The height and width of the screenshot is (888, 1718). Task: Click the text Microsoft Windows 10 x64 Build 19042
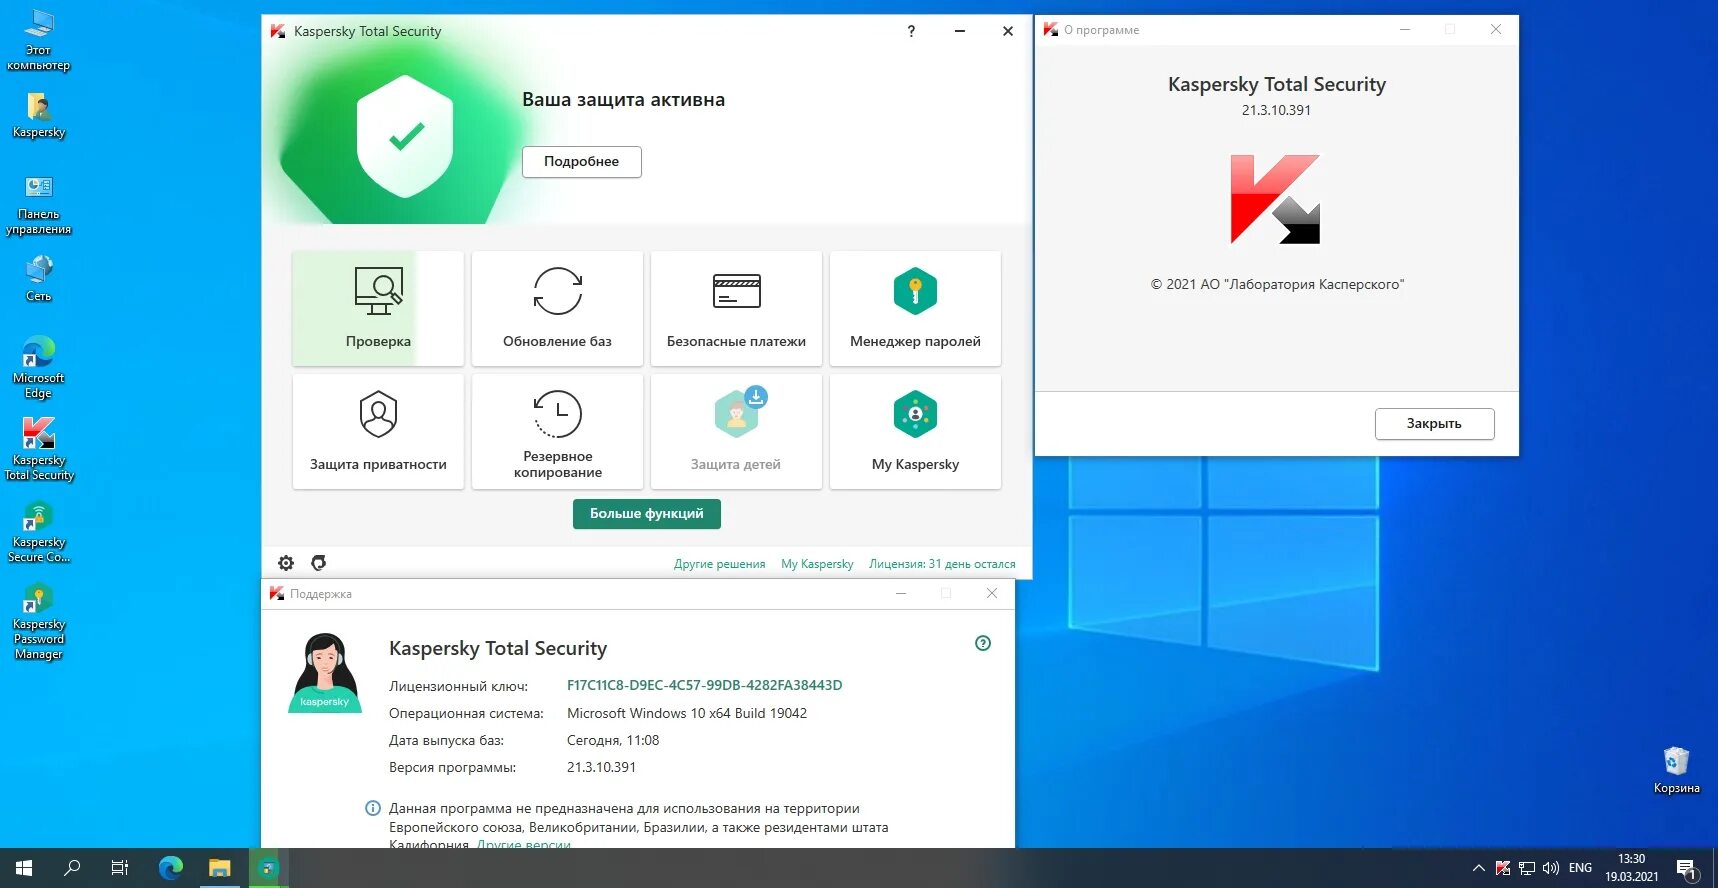coord(687,713)
